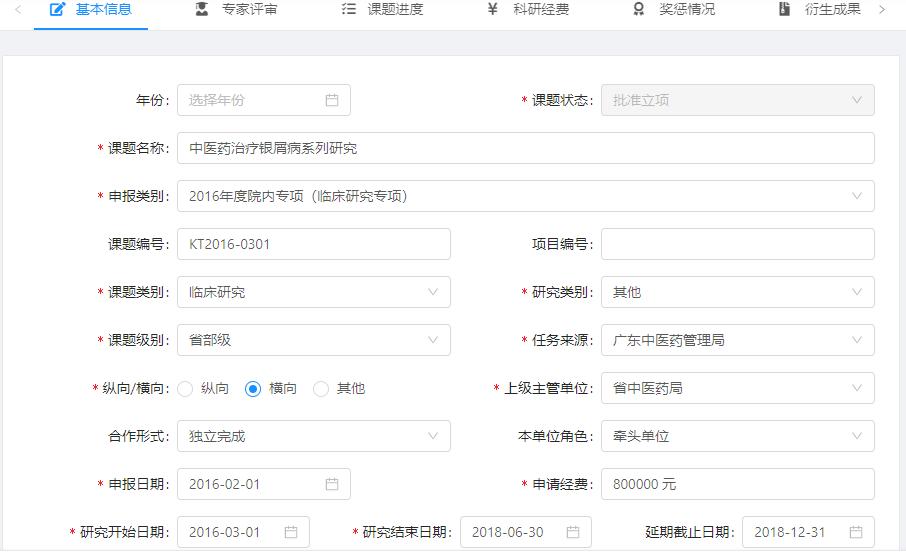Click calendar icon in 研究开始日期 field

(291, 532)
